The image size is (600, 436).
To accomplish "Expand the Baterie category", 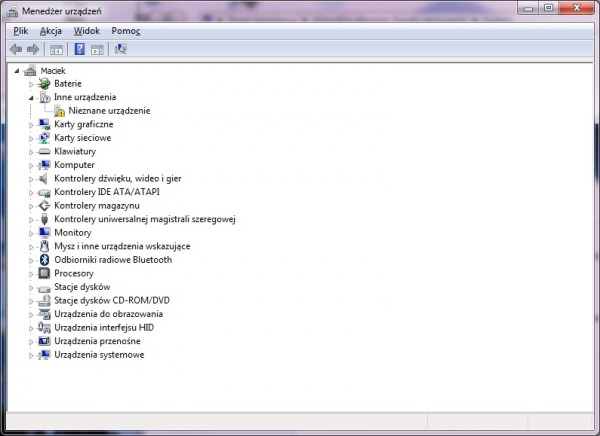I will coord(31,84).
